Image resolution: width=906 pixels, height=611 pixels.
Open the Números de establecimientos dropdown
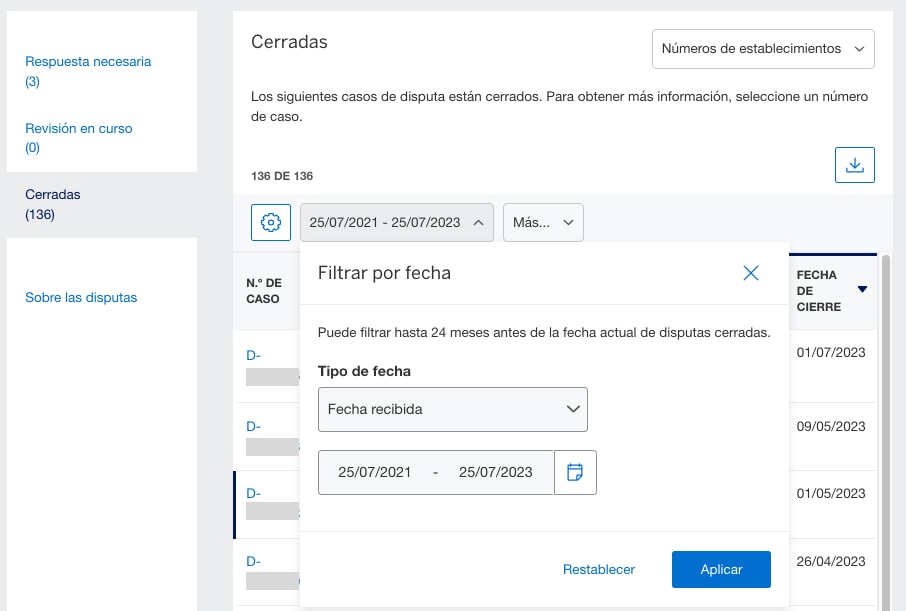(x=763, y=48)
